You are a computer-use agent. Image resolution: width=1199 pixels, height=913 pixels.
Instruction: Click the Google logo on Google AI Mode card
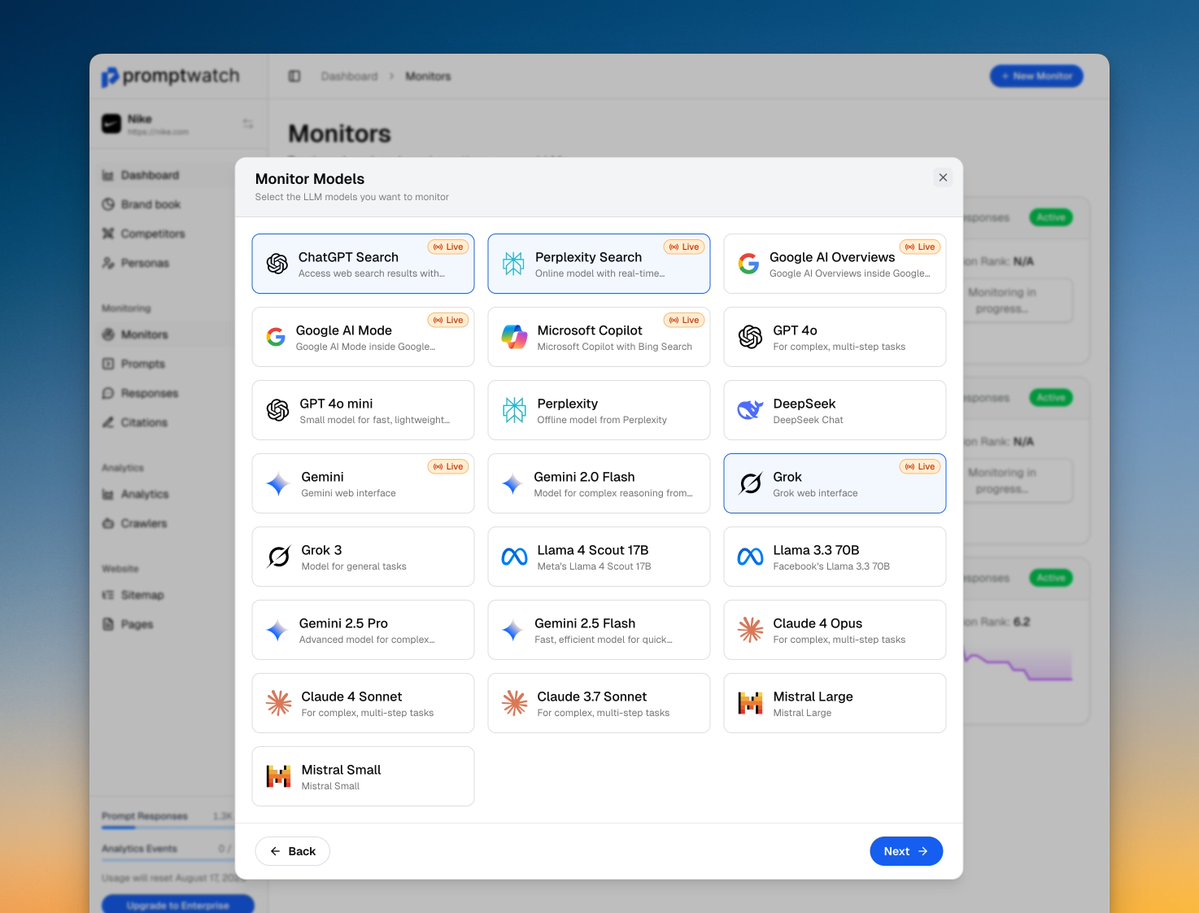tap(276, 336)
